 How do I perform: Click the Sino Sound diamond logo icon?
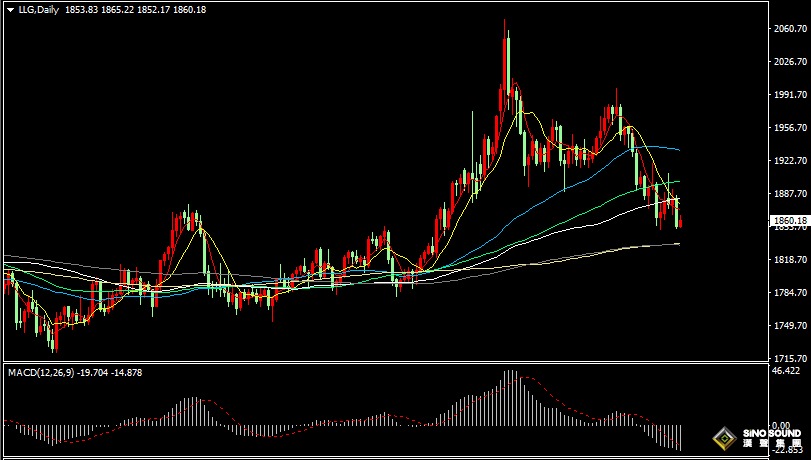(725, 439)
